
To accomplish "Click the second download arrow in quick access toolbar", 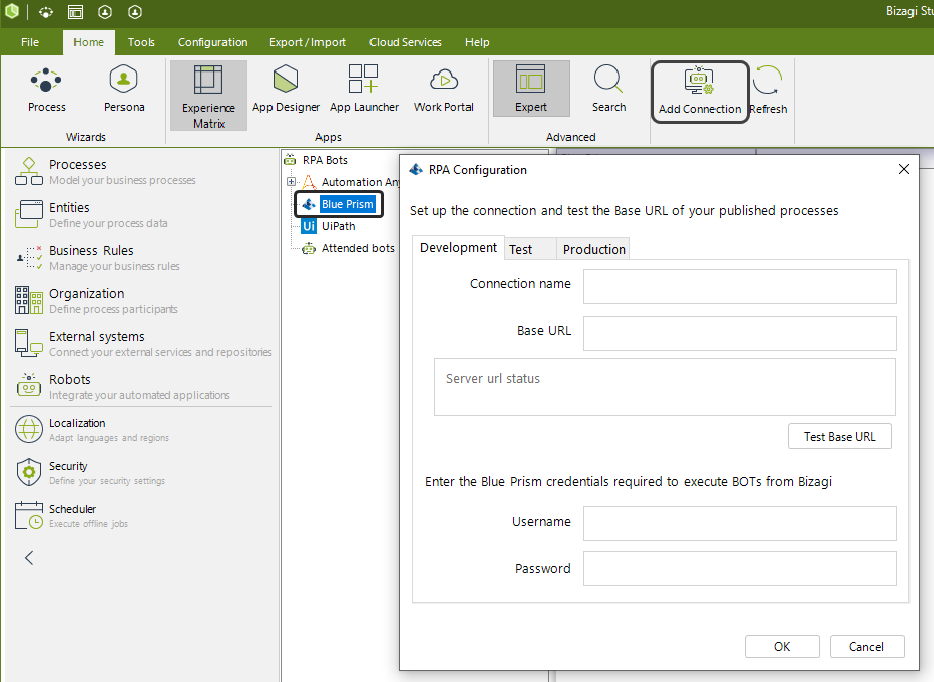I will coord(135,12).
